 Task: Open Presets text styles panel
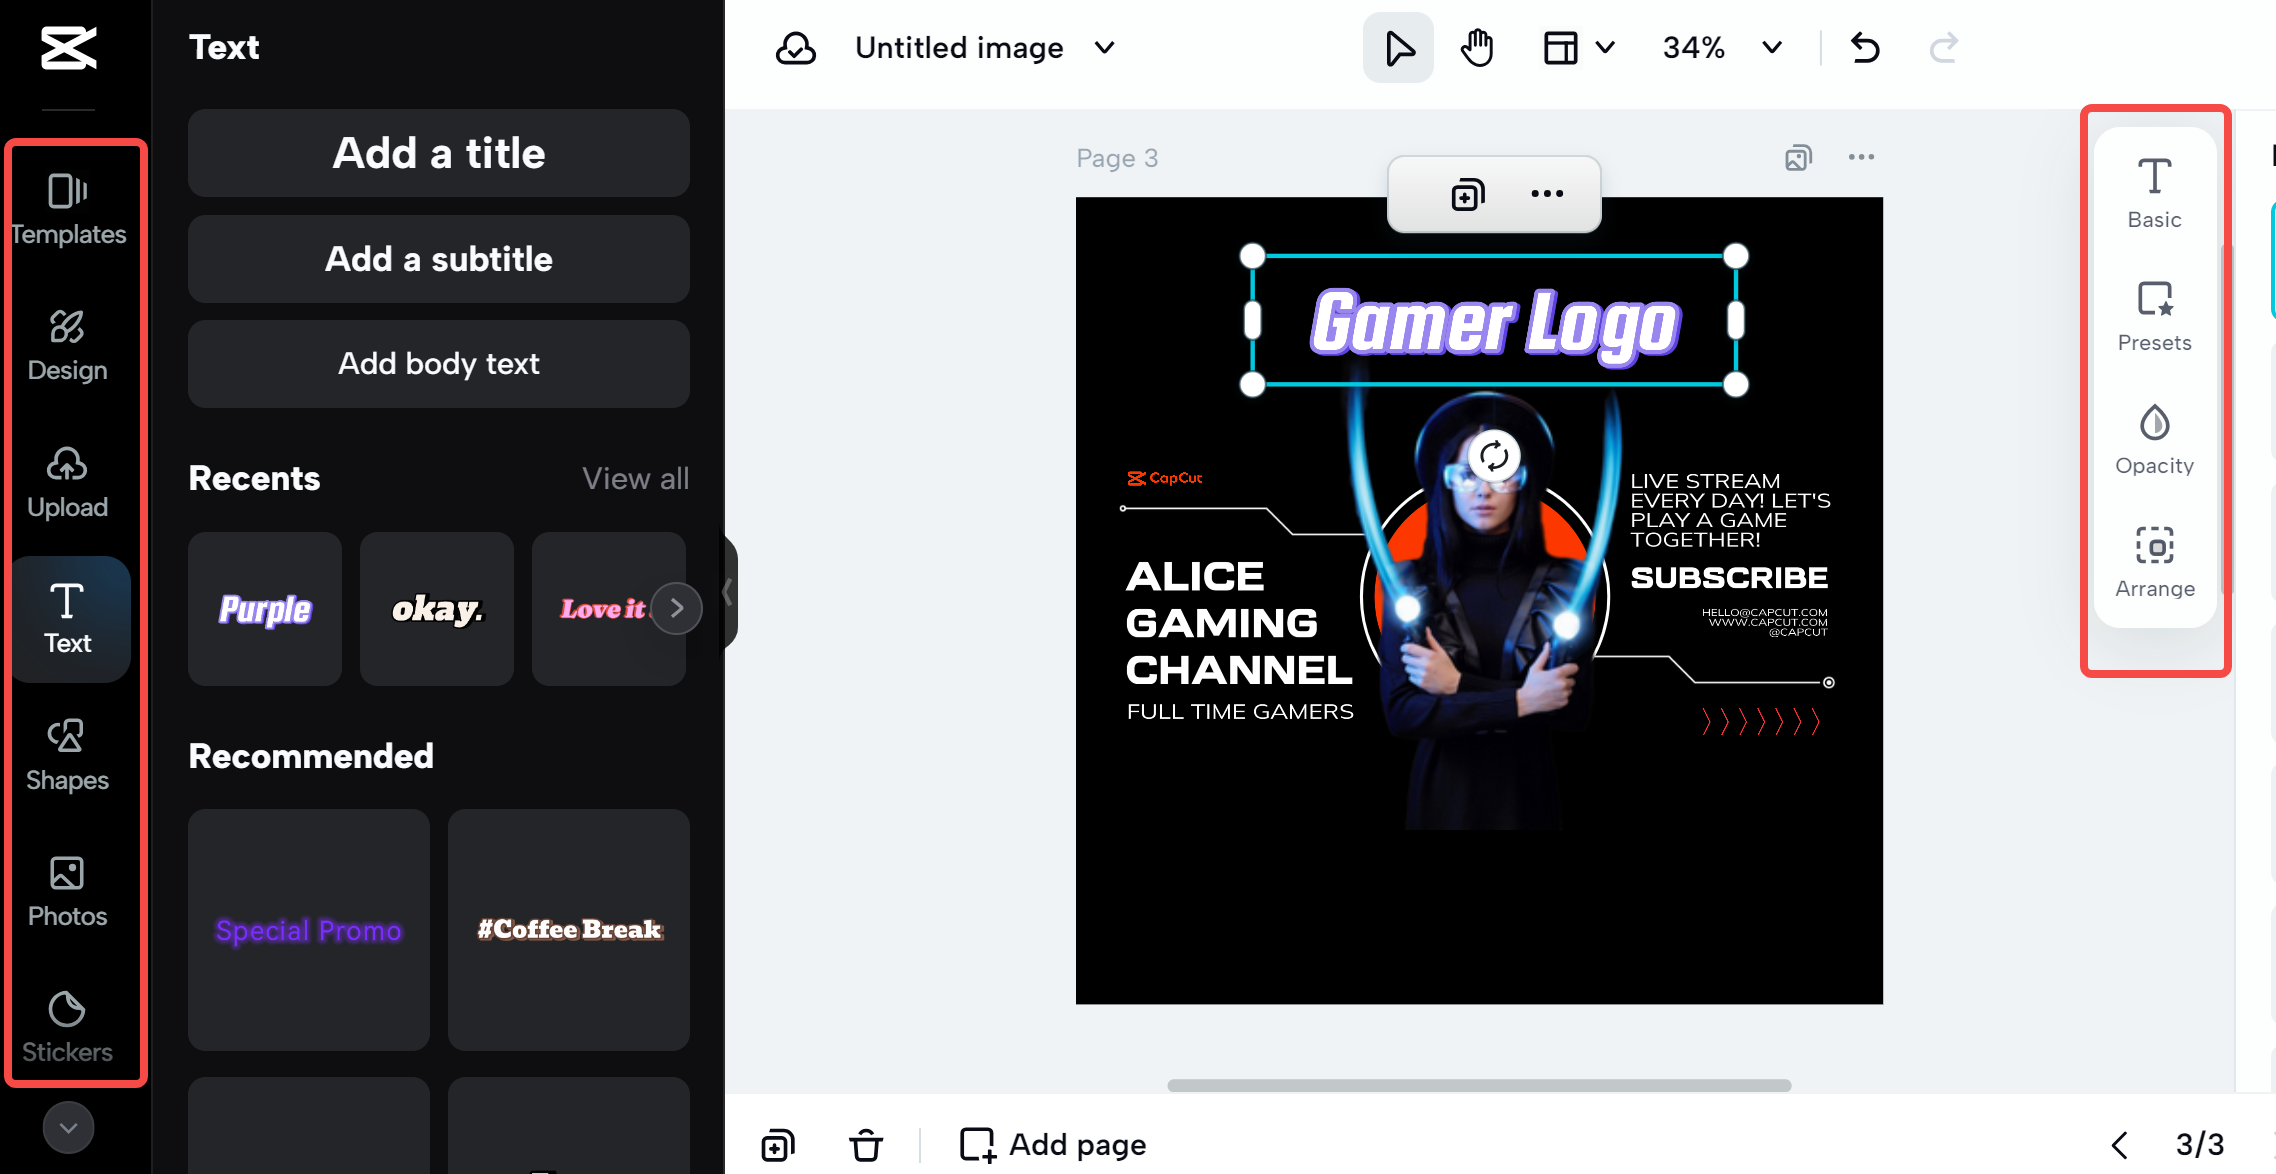click(x=2154, y=316)
